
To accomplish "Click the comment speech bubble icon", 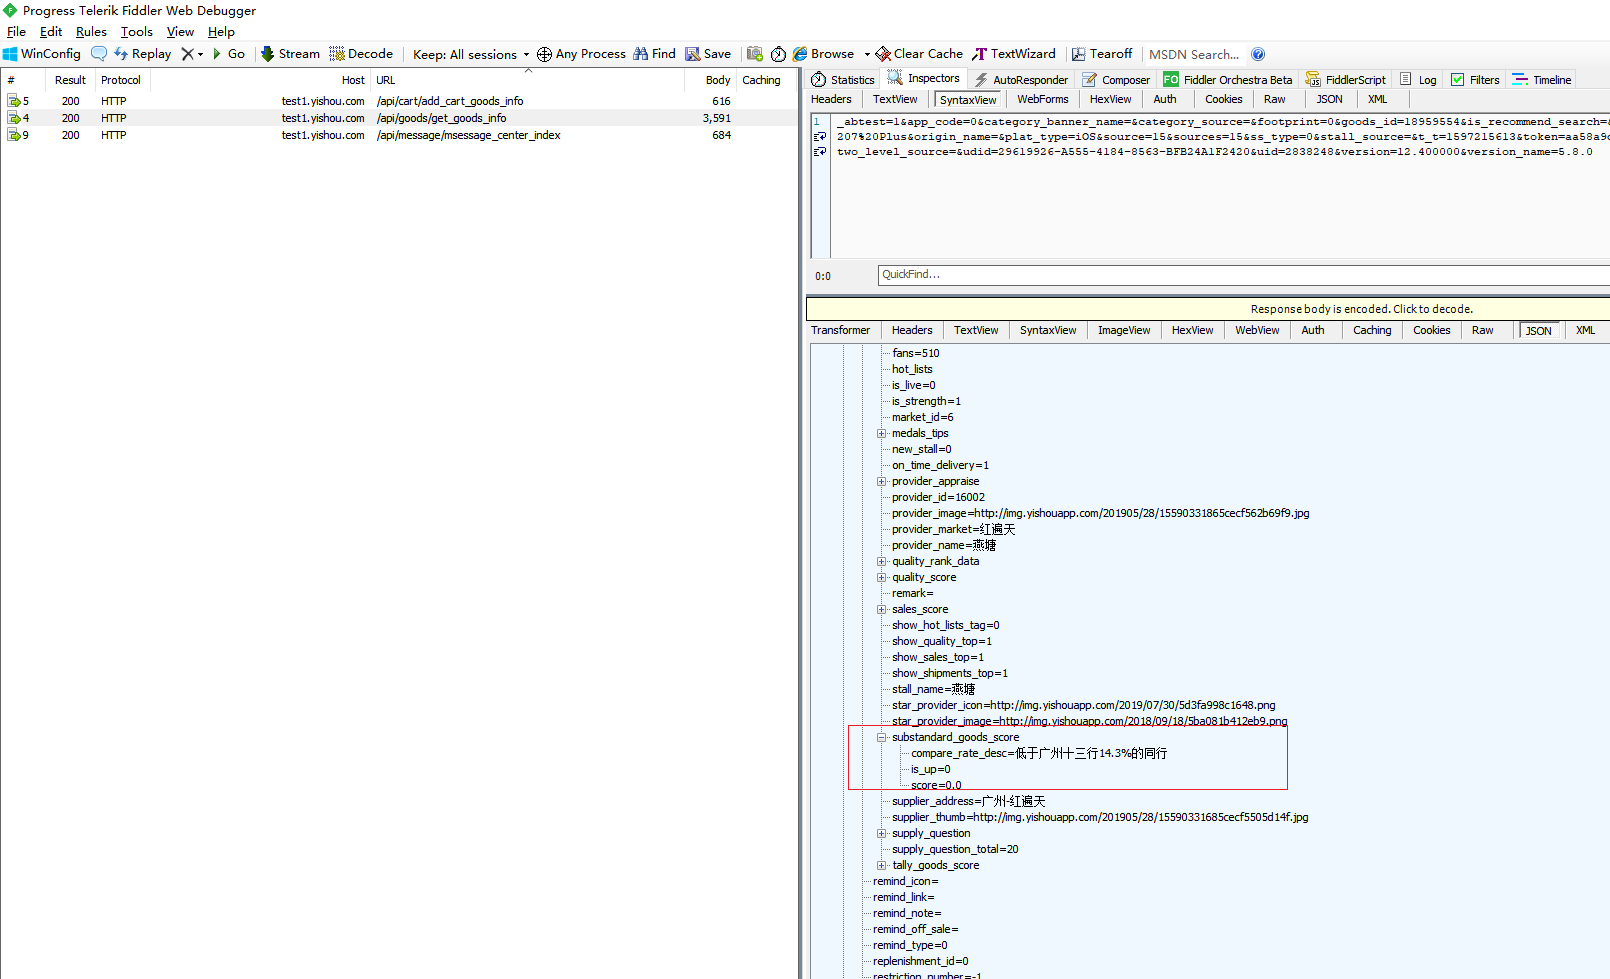I will click(x=98, y=54).
